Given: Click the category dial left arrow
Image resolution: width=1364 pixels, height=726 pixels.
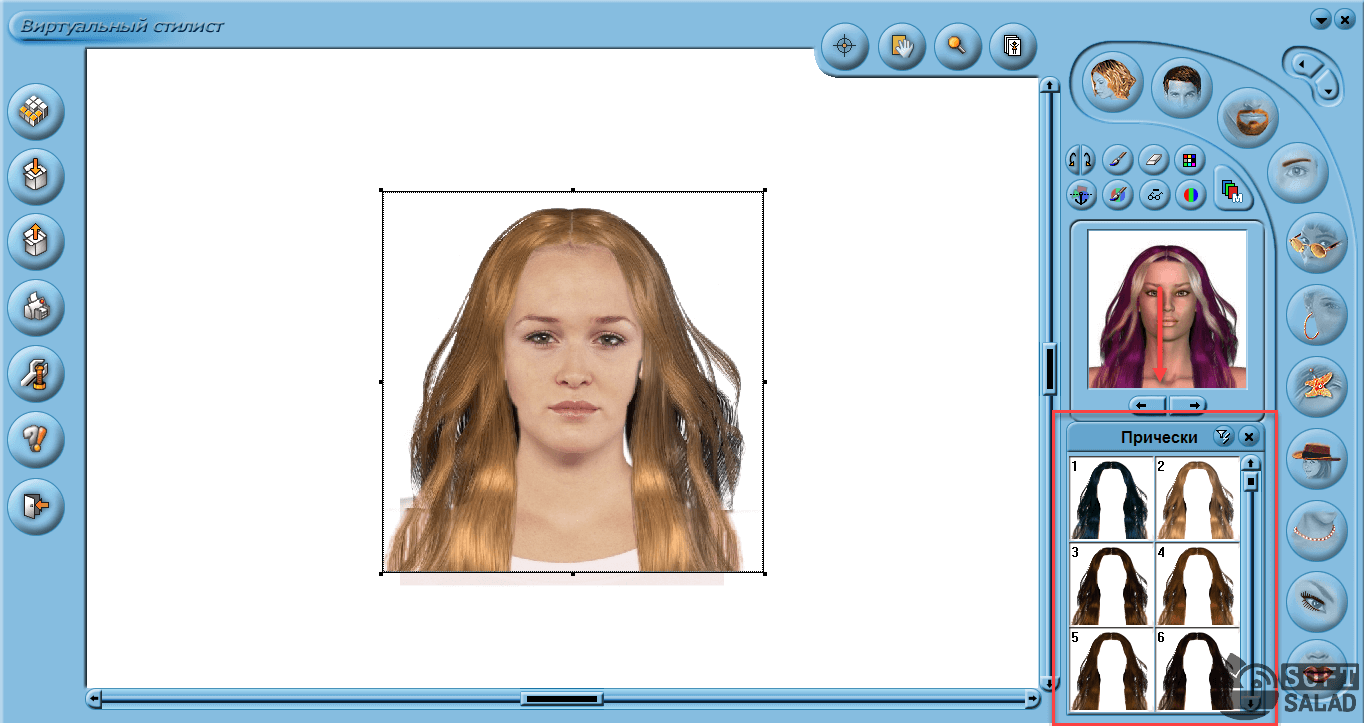Looking at the screenshot, I should coord(1303,64).
